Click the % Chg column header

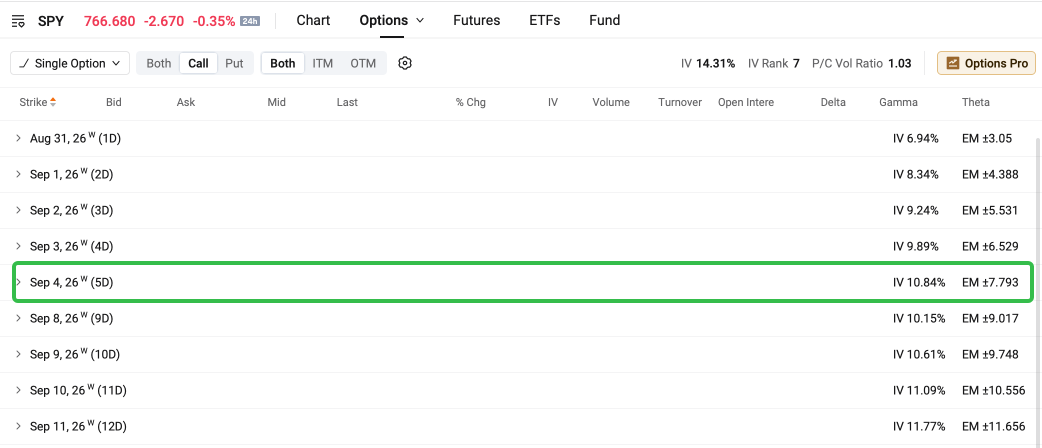pyautogui.click(x=470, y=102)
